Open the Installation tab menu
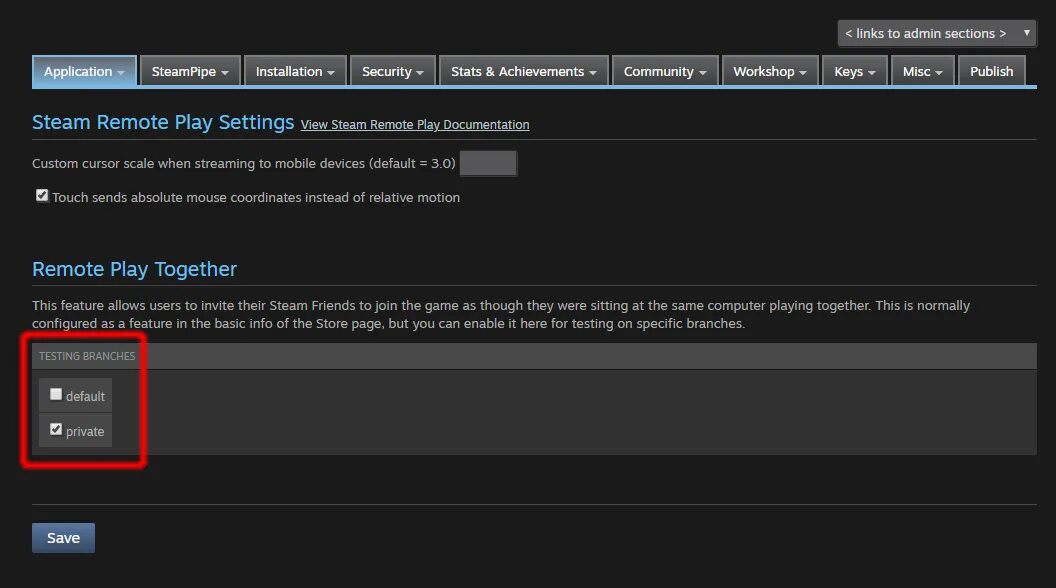 click(295, 71)
